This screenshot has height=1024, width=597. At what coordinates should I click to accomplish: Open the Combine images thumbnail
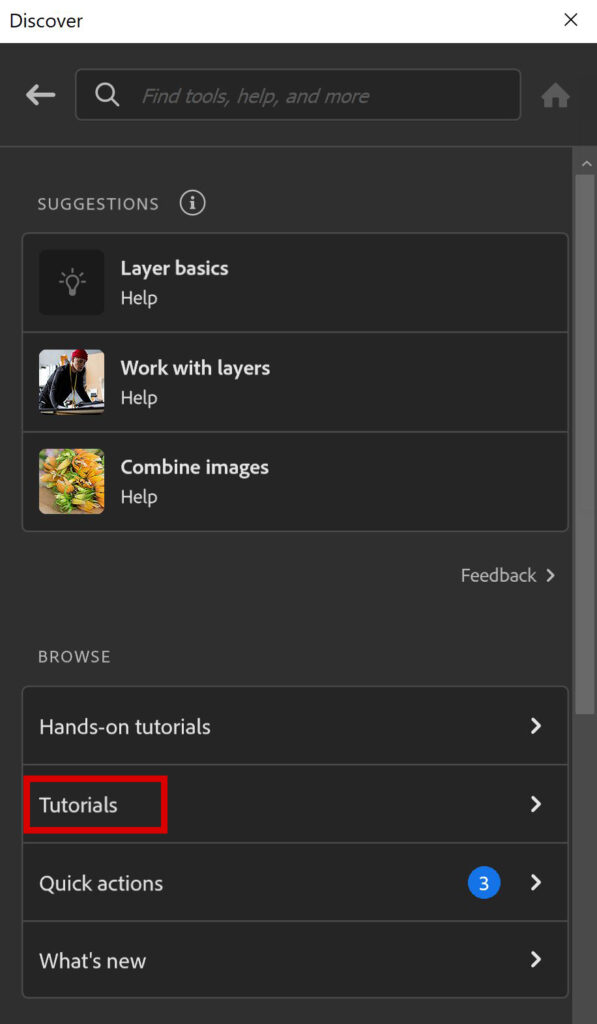pyautogui.click(x=71, y=481)
